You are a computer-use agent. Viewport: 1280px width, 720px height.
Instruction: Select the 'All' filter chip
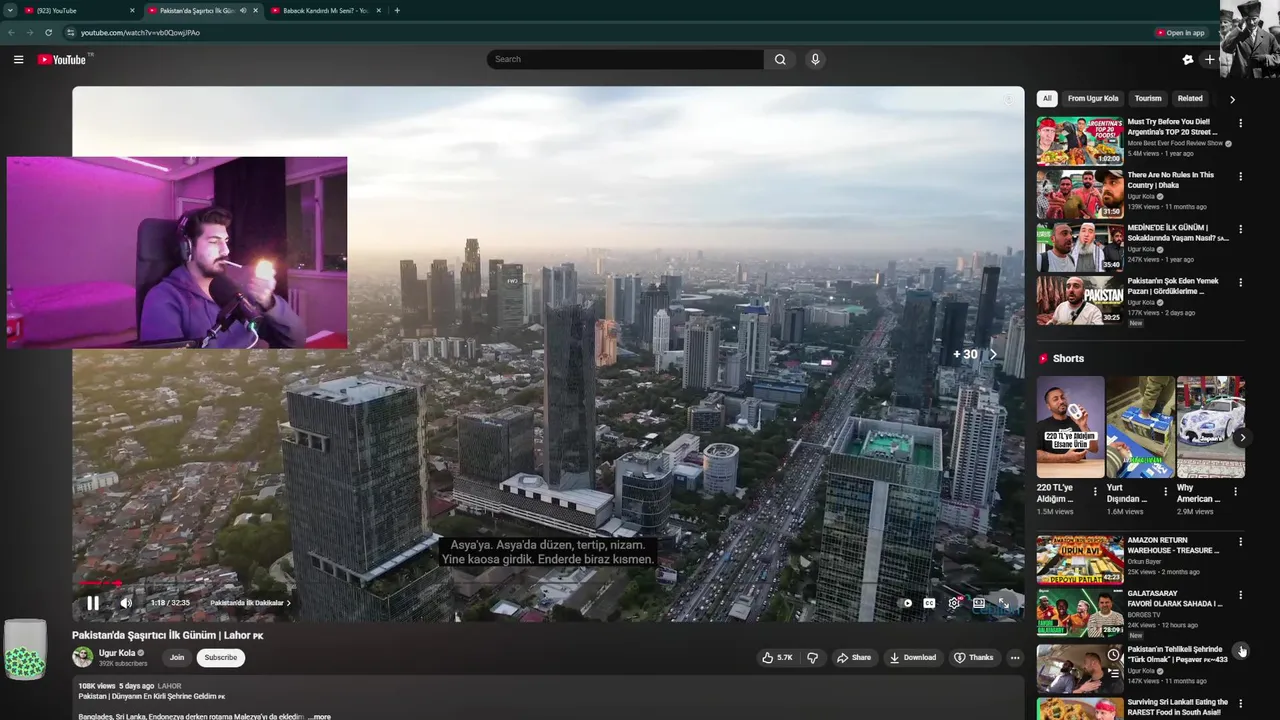(1047, 98)
